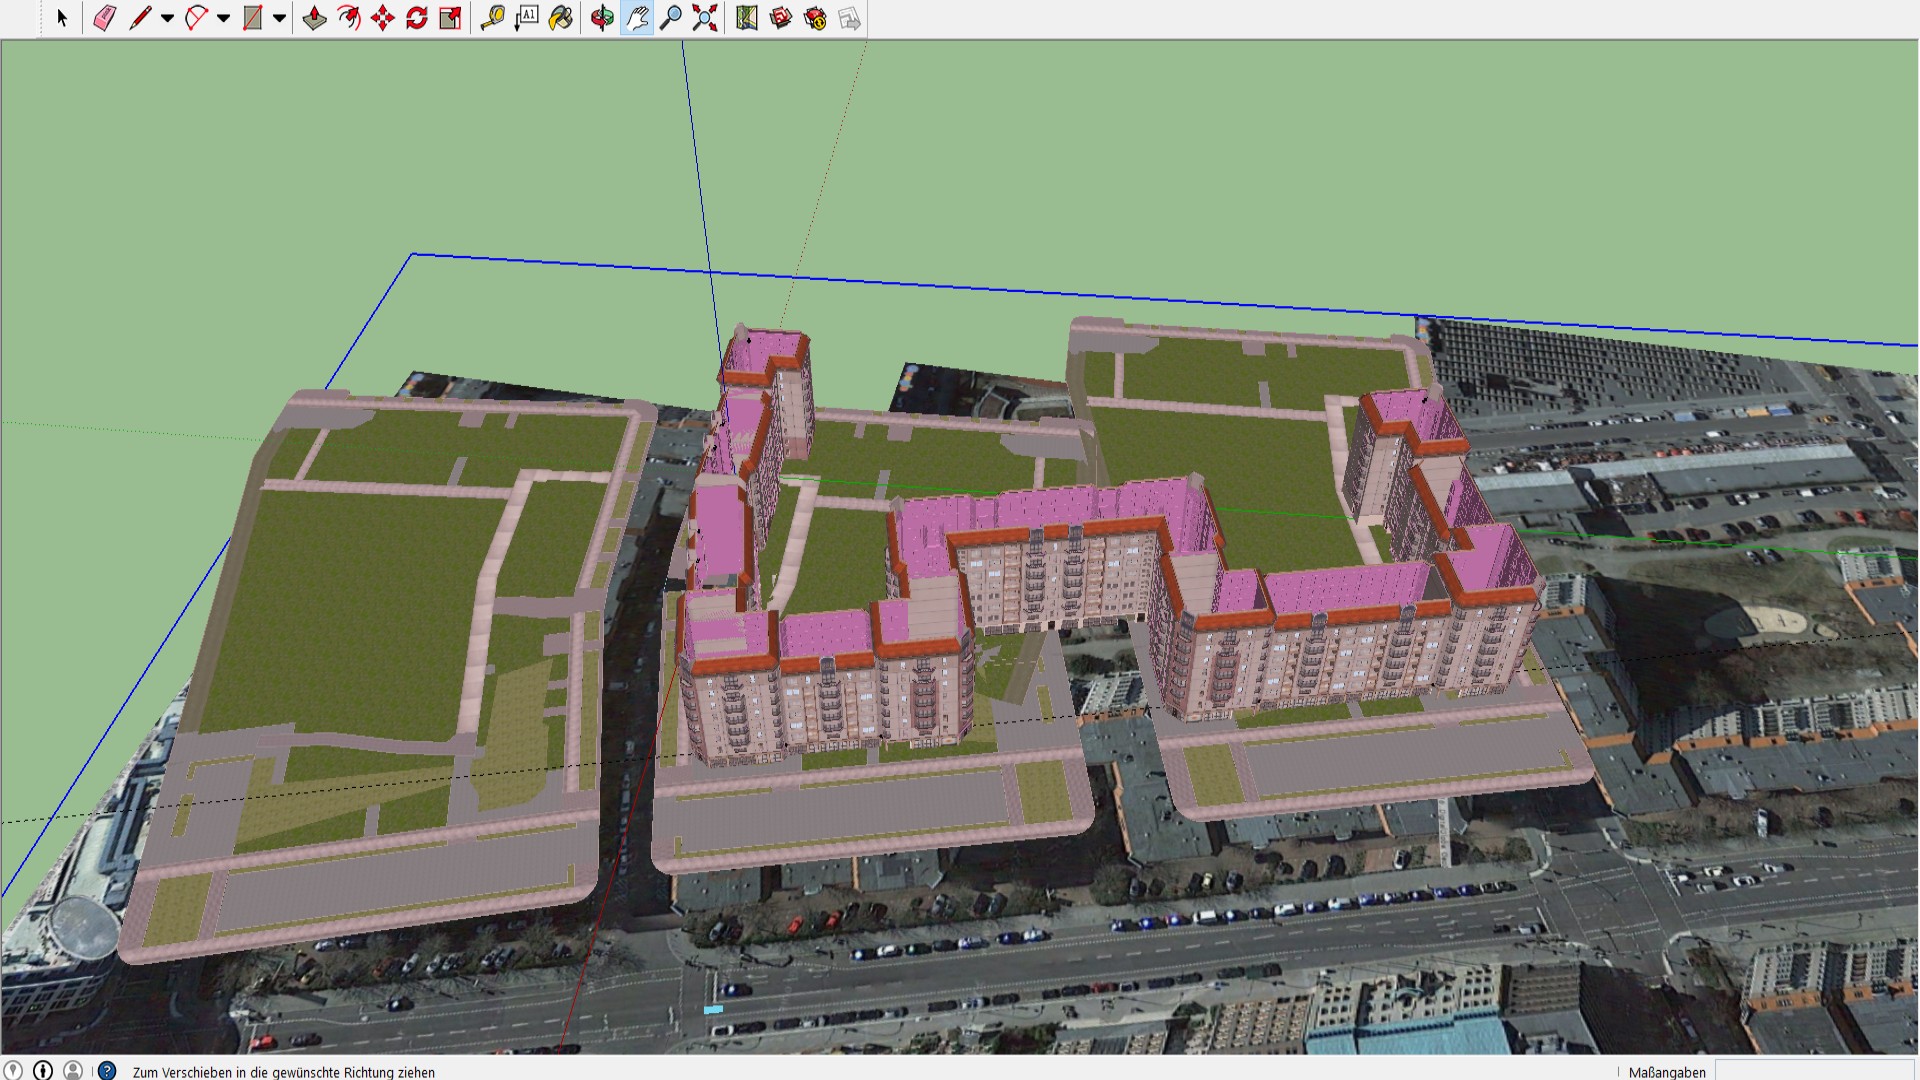Switch to the Orbit tool

[x=602, y=18]
